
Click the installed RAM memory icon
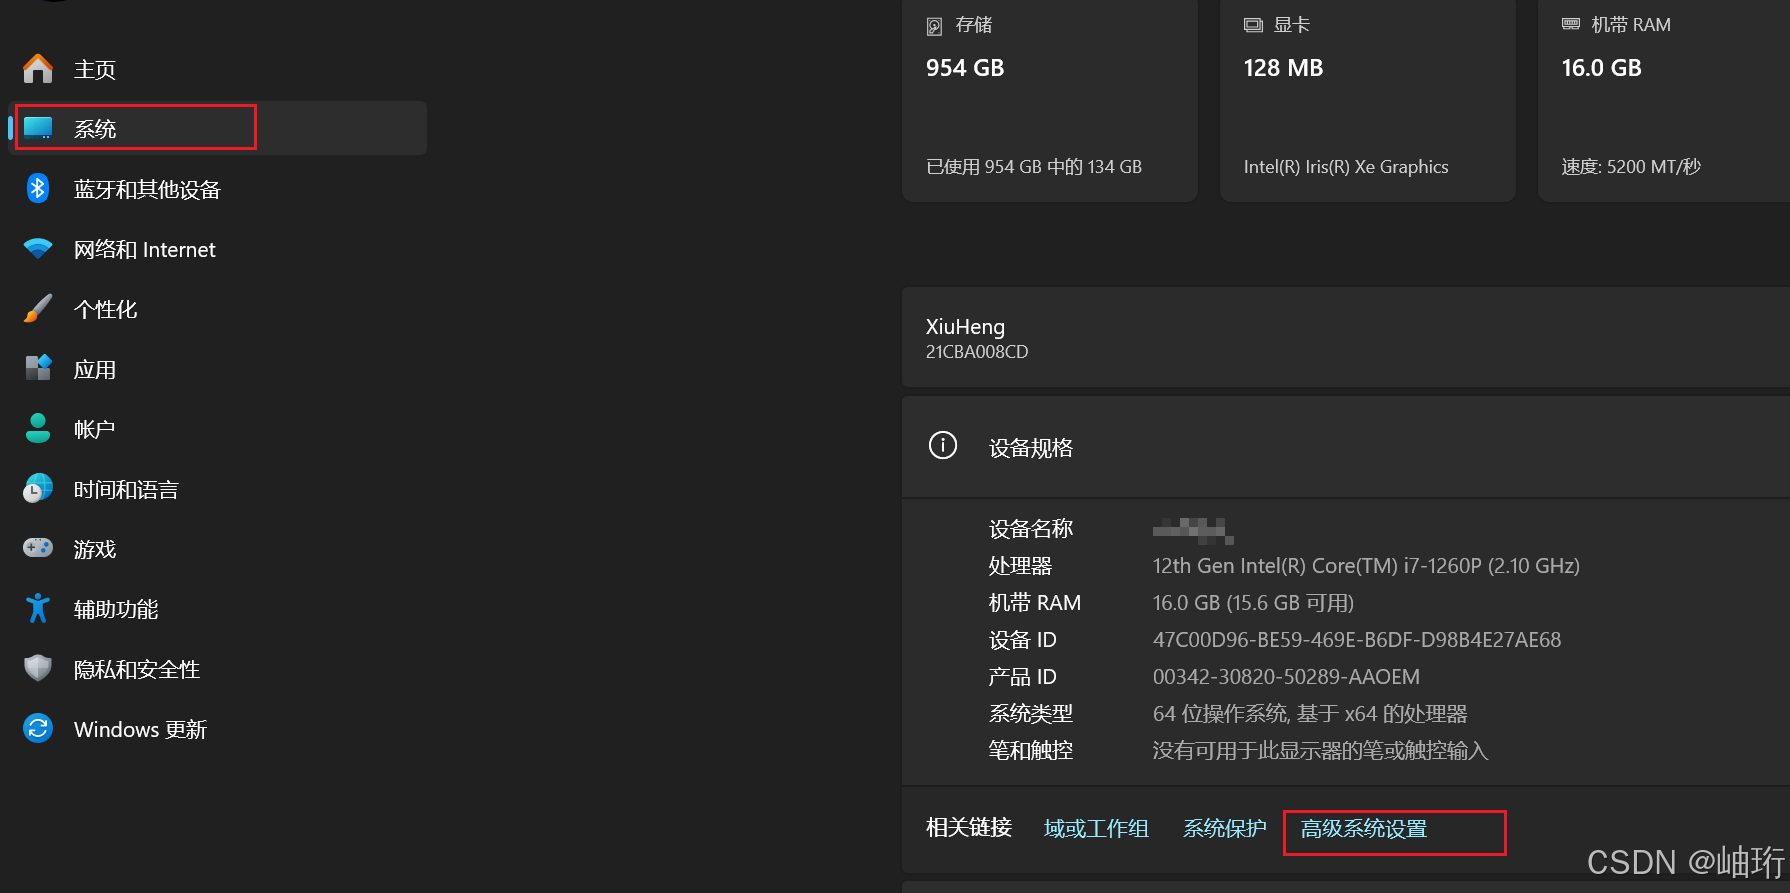pyautogui.click(x=1571, y=24)
